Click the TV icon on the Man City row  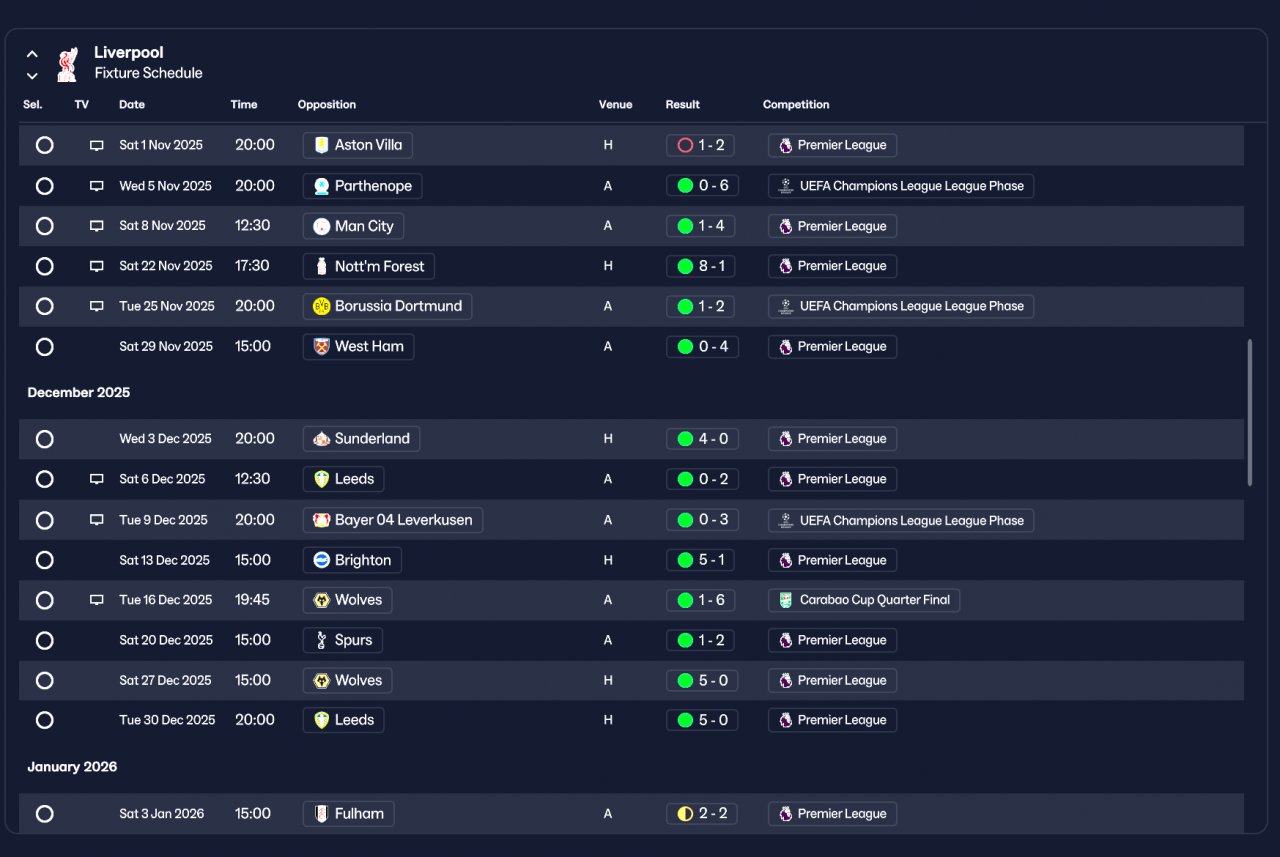pyautogui.click(x=97, y=226)
